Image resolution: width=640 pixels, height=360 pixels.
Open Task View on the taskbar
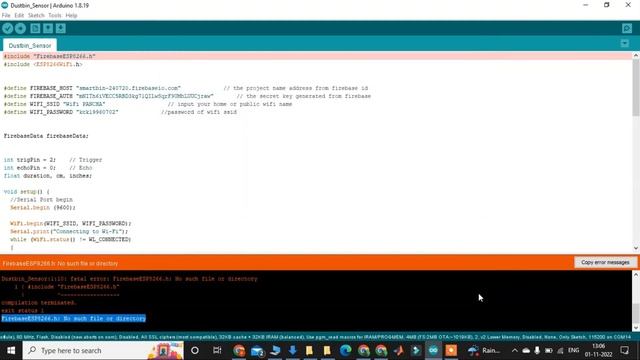coord(217,351)
